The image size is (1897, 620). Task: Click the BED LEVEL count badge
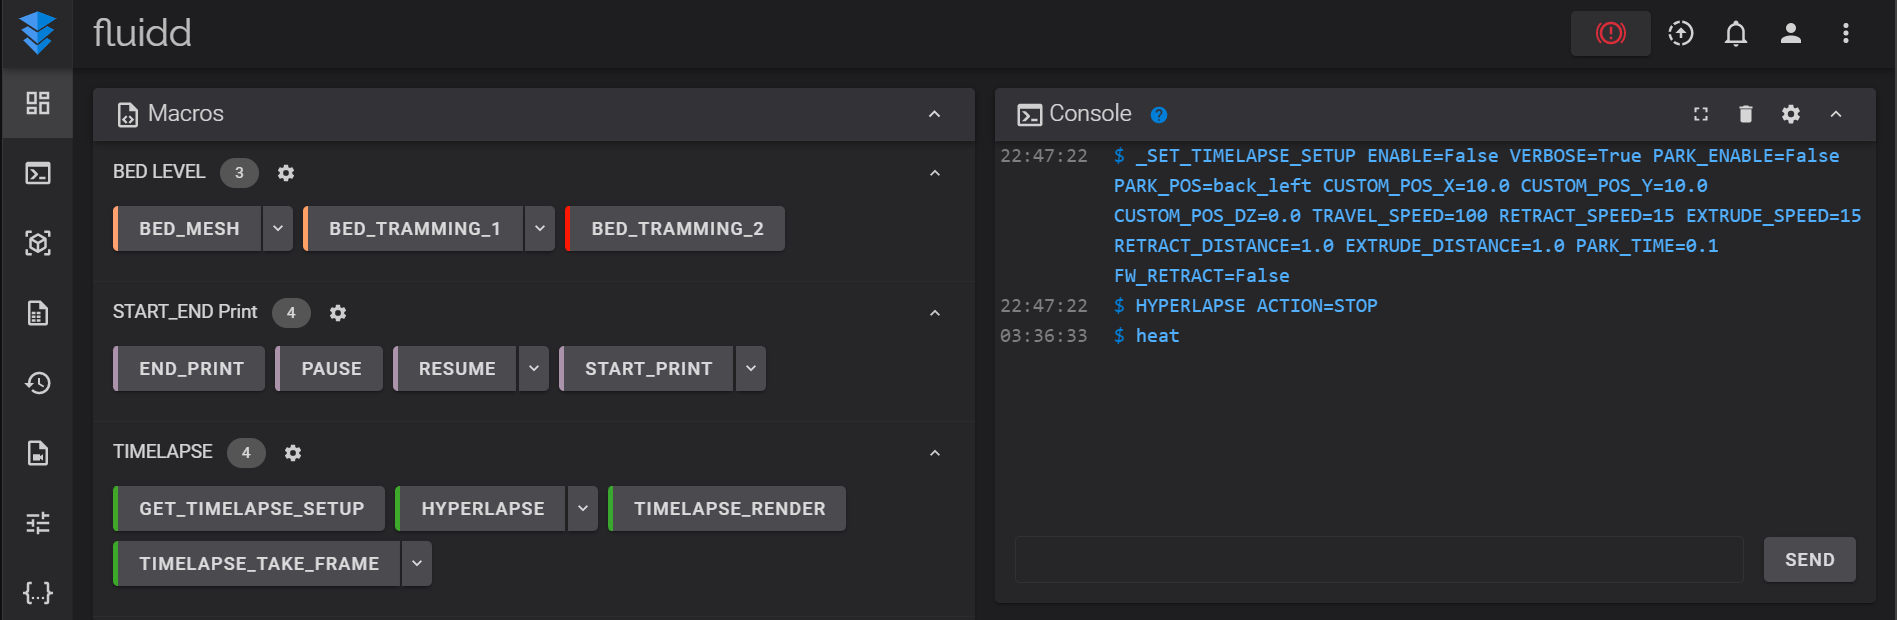click(239, 173)
